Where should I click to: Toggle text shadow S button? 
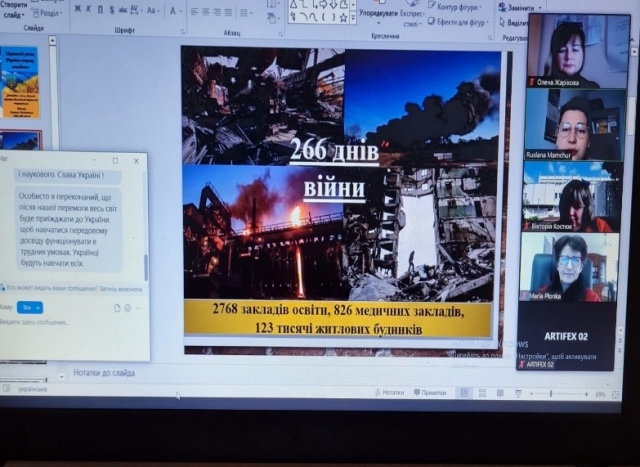[x=111, y=10]
